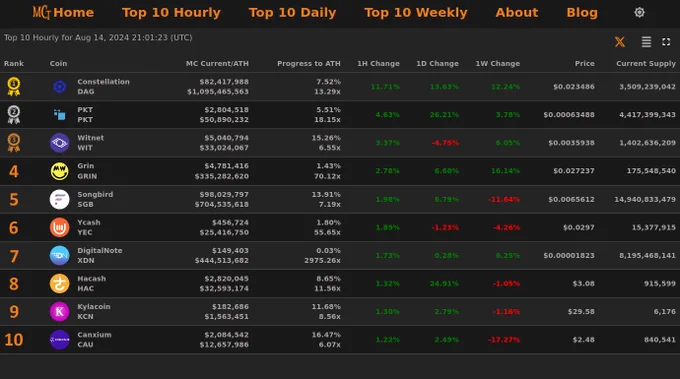Click the Songbird coin logo
The image size is (680, 379).
[x=59, y=199]
